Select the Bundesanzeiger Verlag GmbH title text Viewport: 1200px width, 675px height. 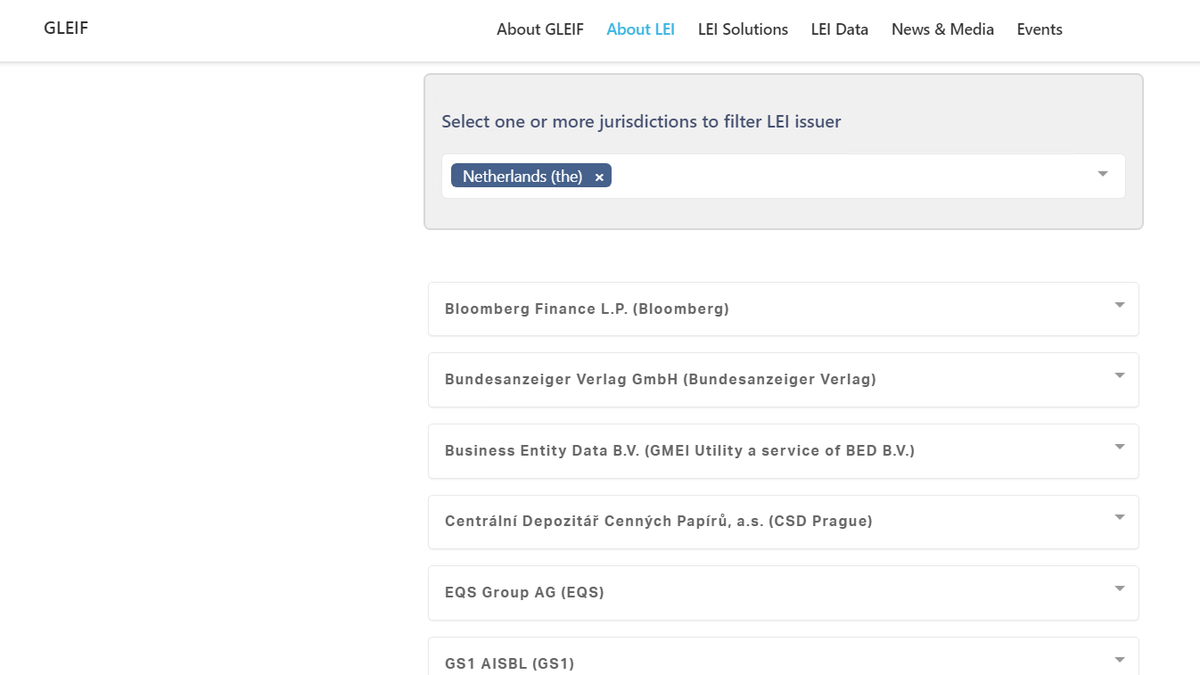pyautogui.click(x=660, y=379)
